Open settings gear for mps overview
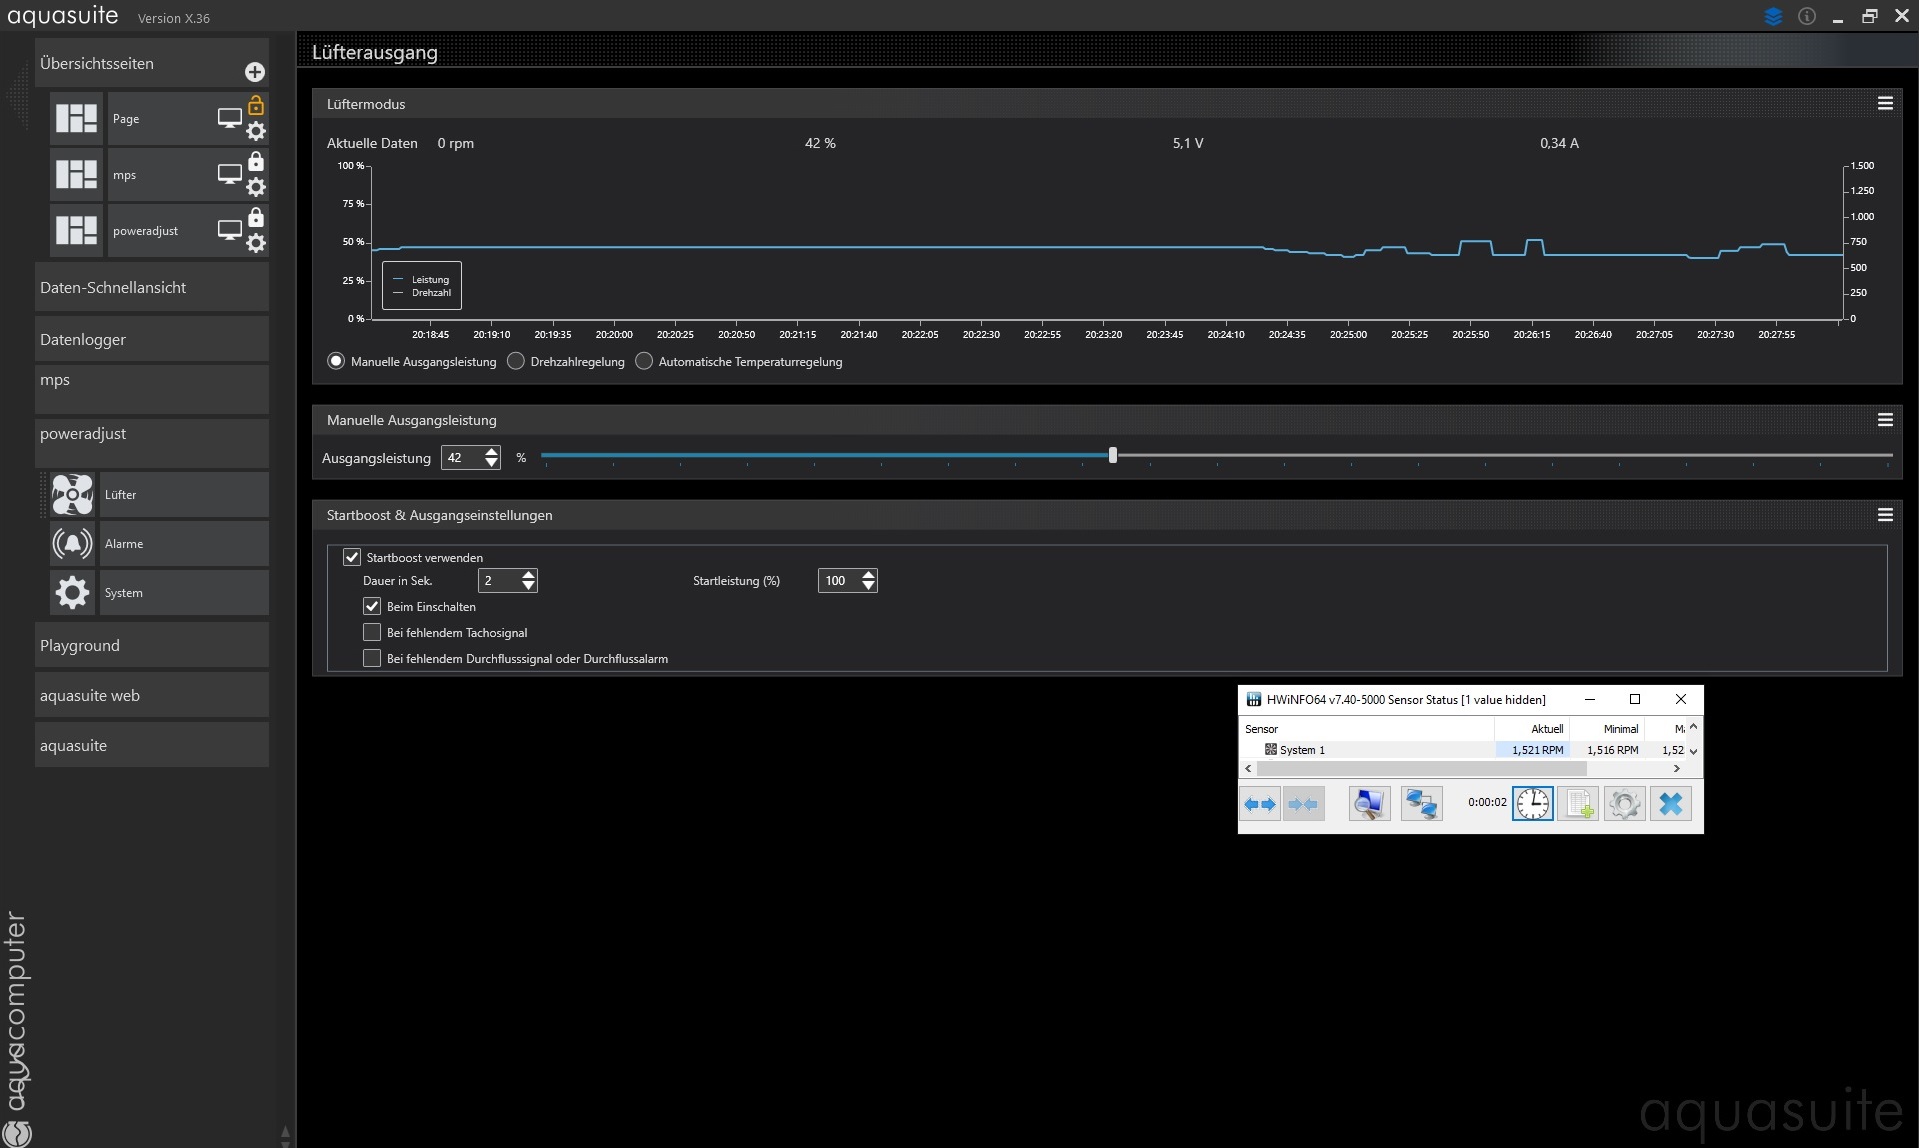 256,187
